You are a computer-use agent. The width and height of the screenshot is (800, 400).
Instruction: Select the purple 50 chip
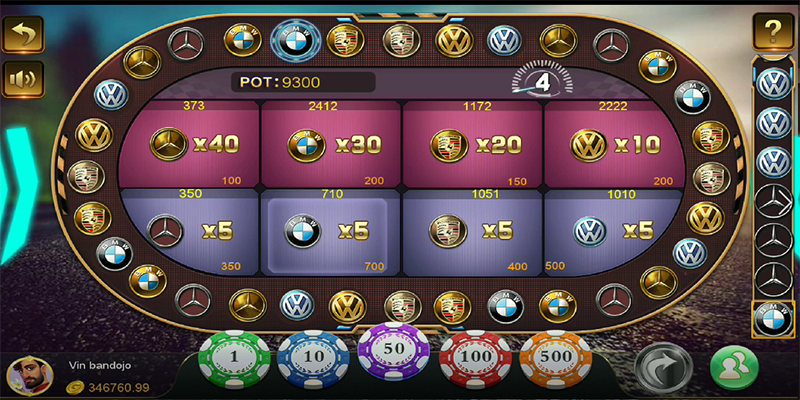[x=394, y=351]
